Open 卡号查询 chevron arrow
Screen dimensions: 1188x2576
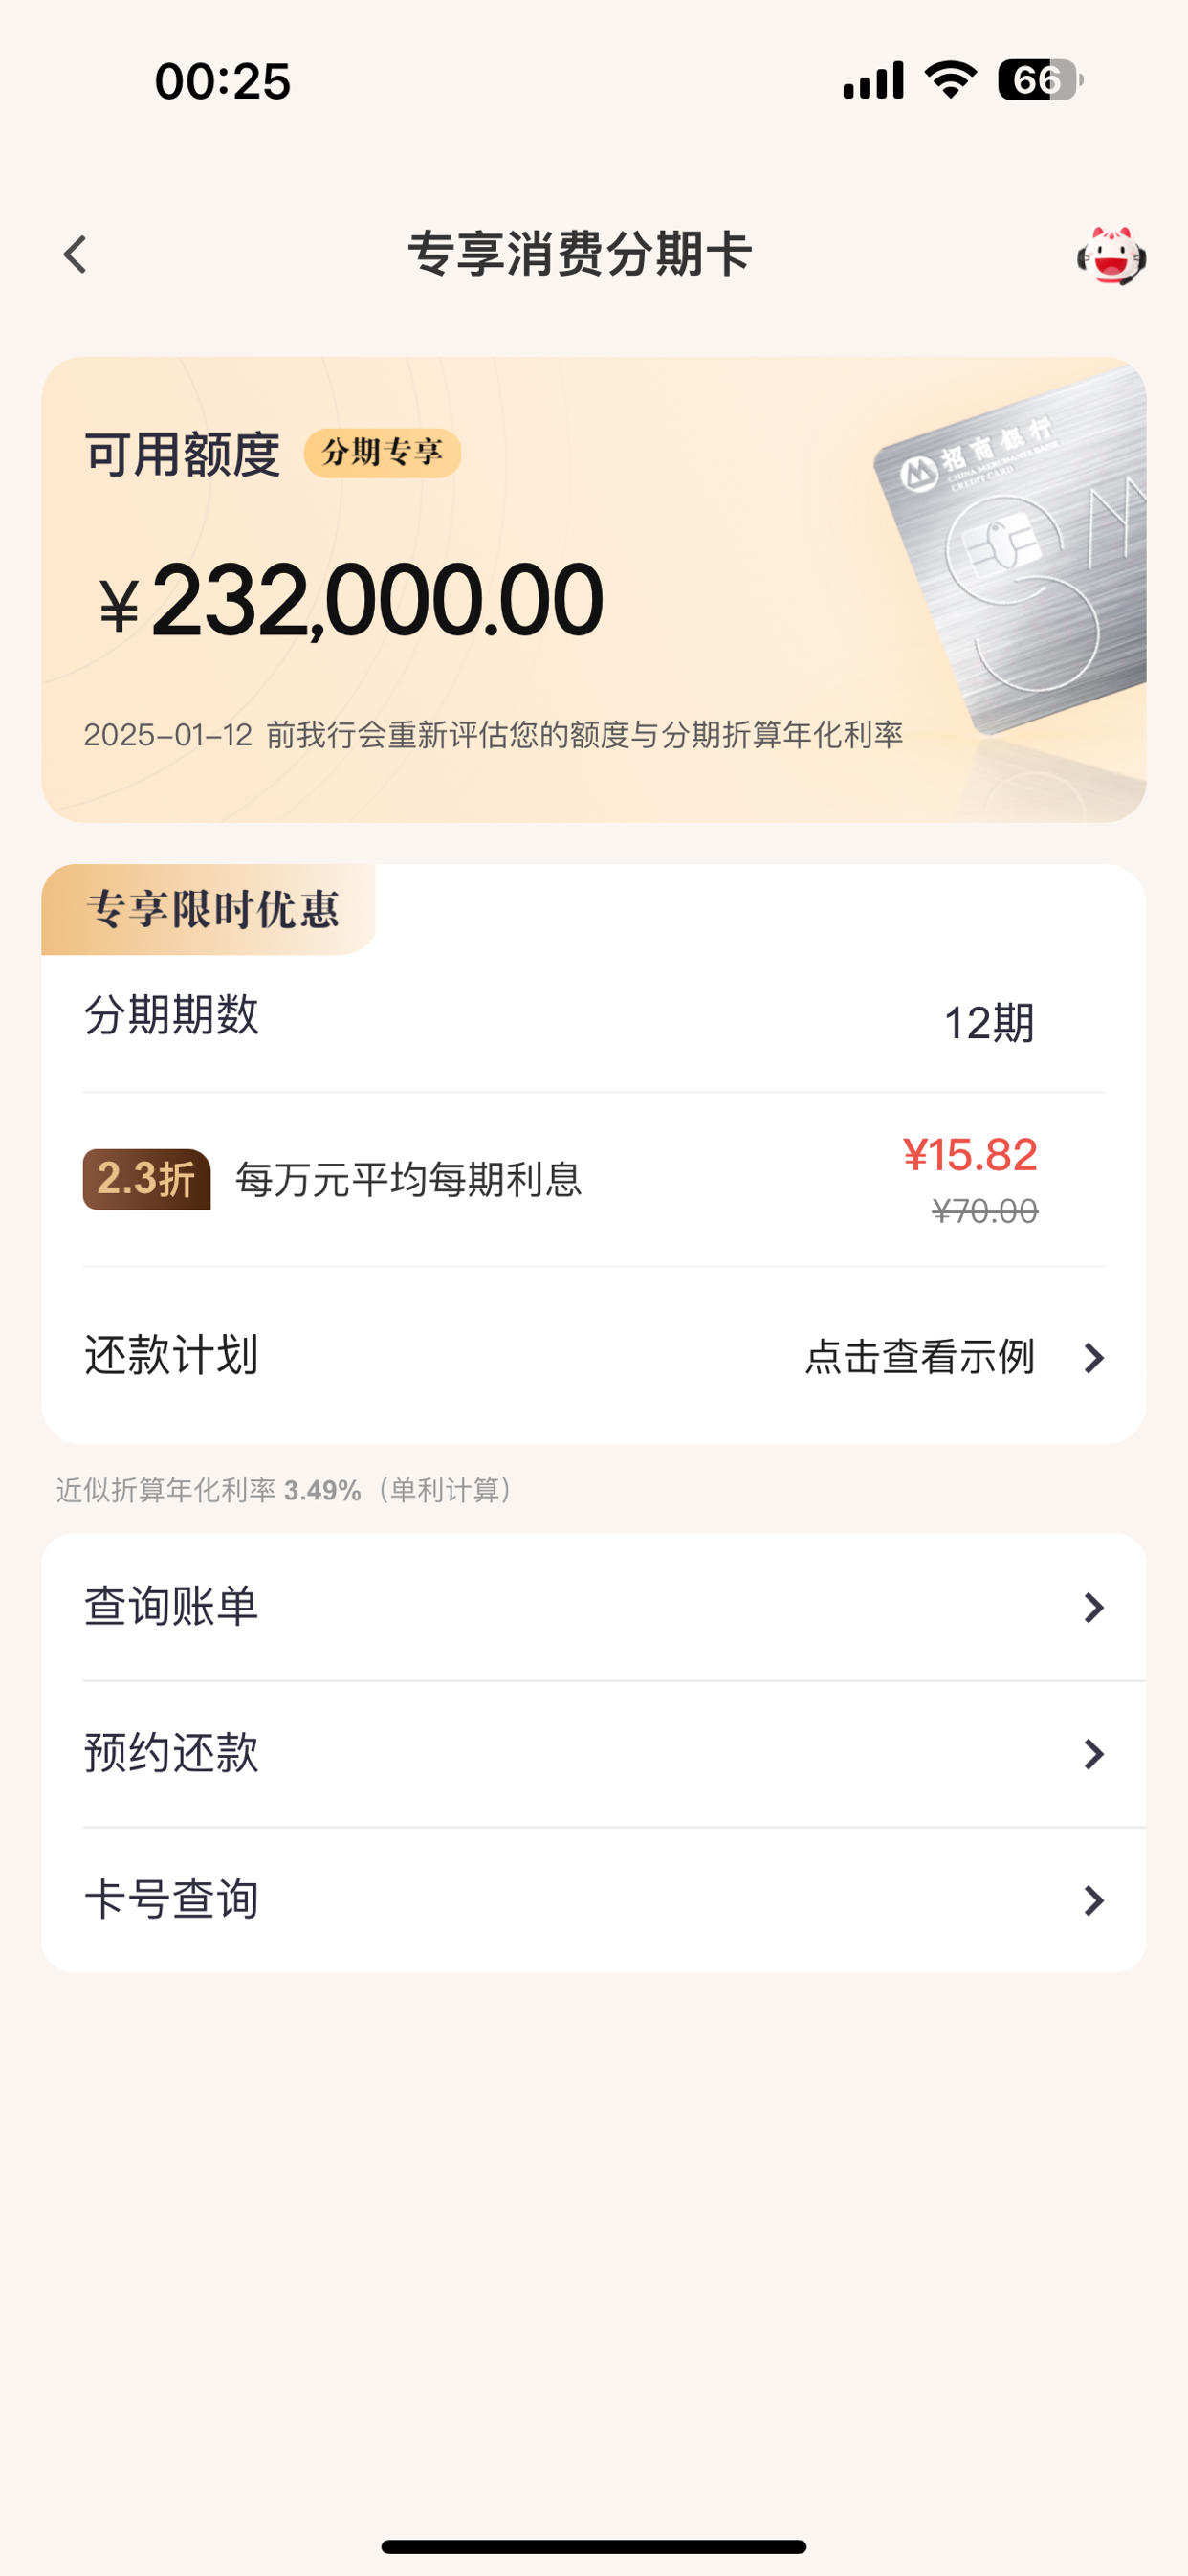[1094, 1899]
